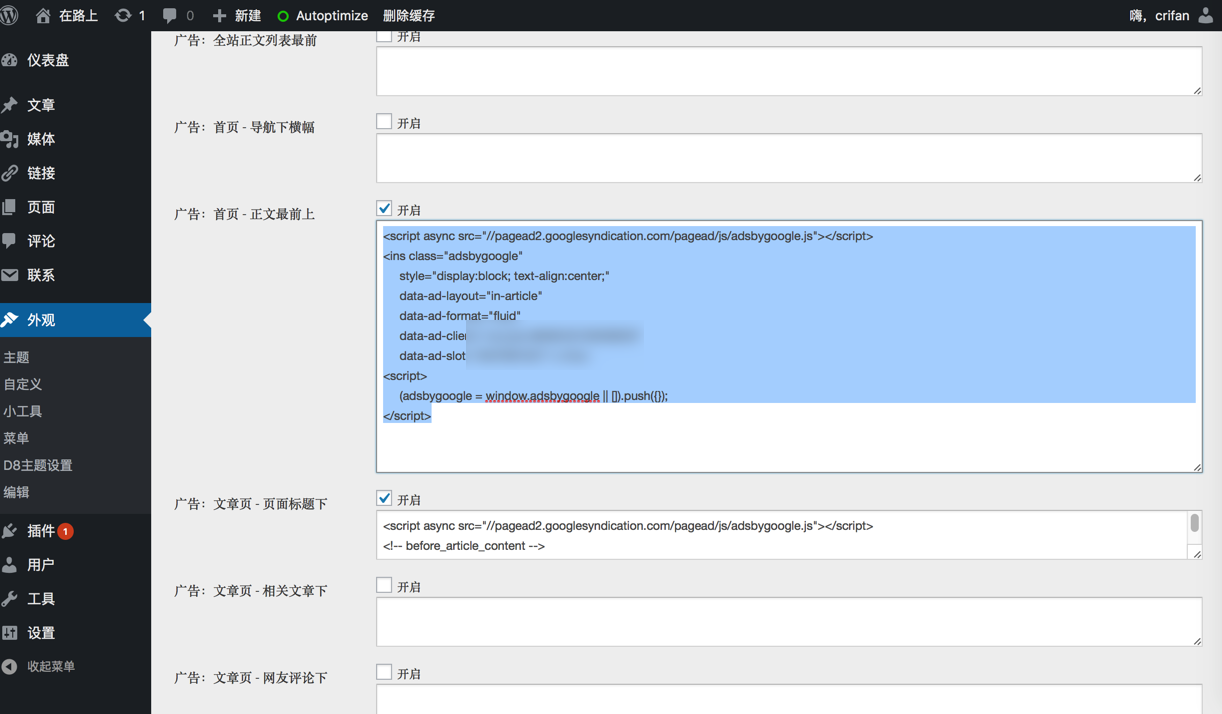This screenshot has height=714, width=1222.
Task: Open the 菜单 submenu item
Action: click(x=16, y=438)
